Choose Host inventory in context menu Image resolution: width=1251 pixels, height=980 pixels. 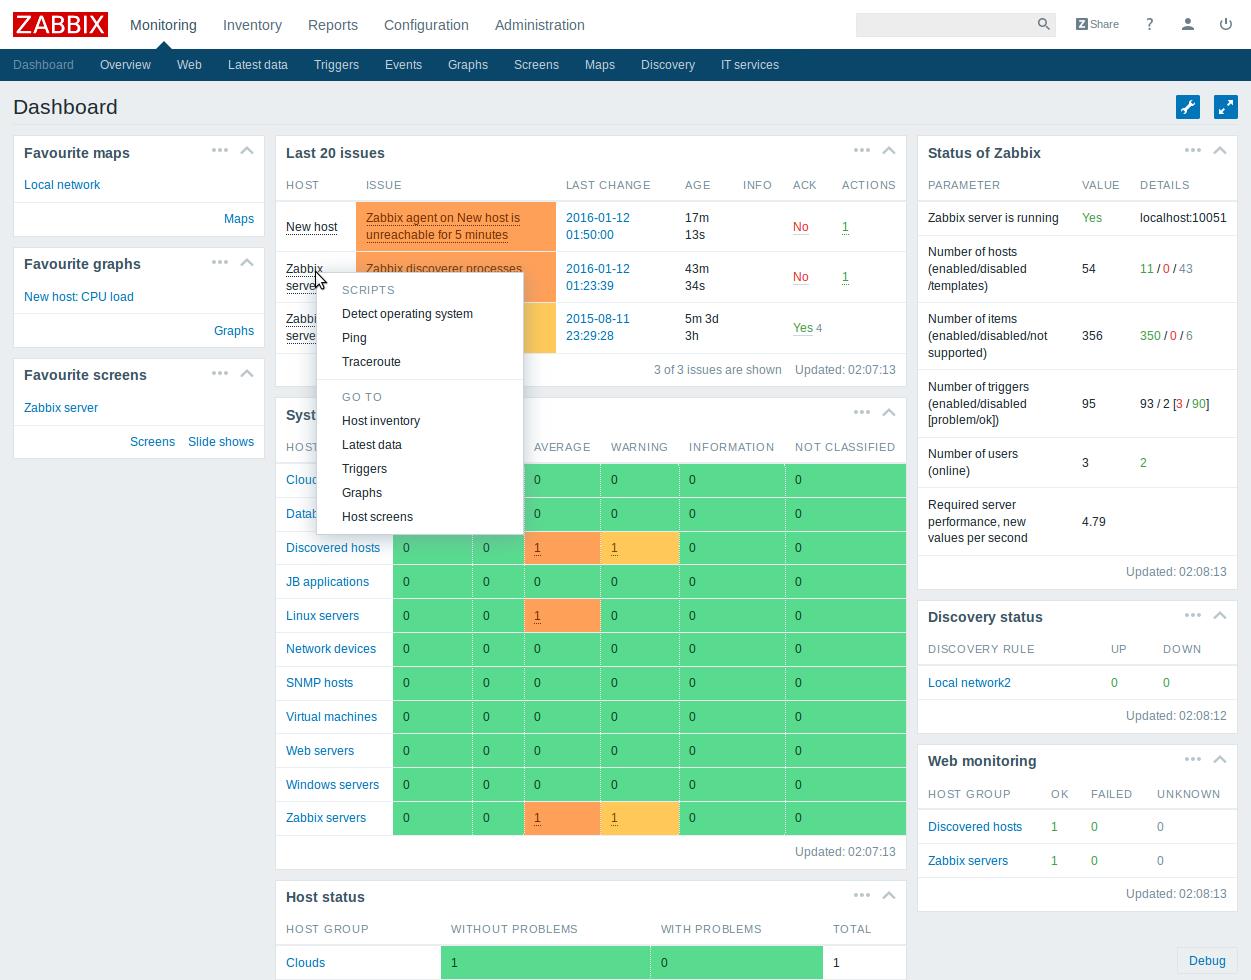coord(381,421)
